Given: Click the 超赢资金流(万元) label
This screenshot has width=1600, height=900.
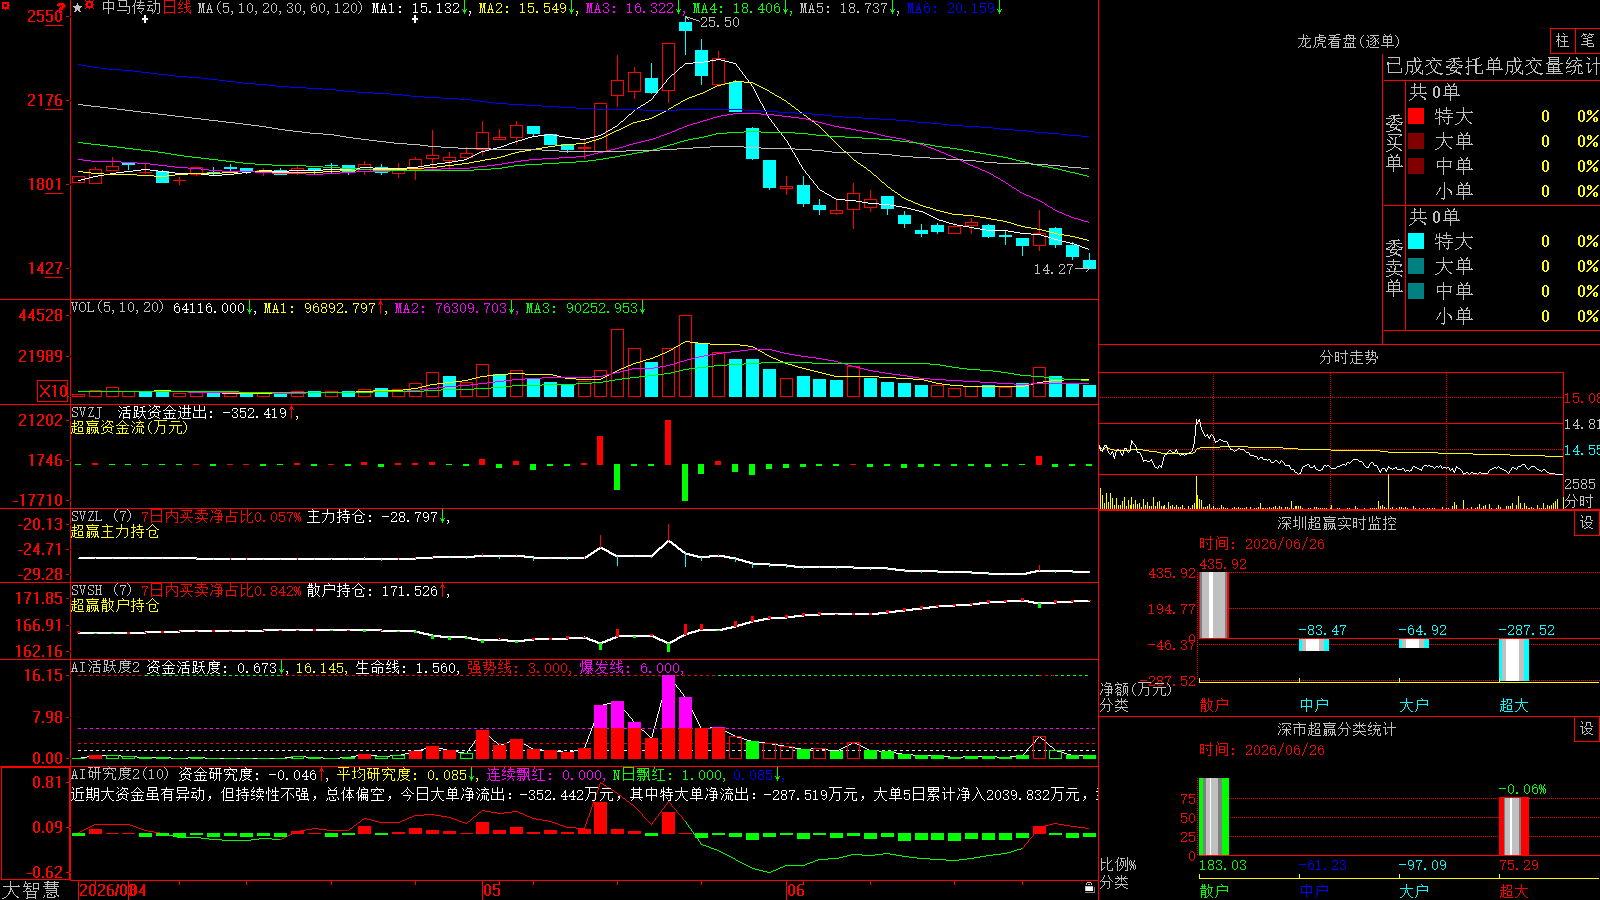Looking at the screenshot, I should pos(129,427).
